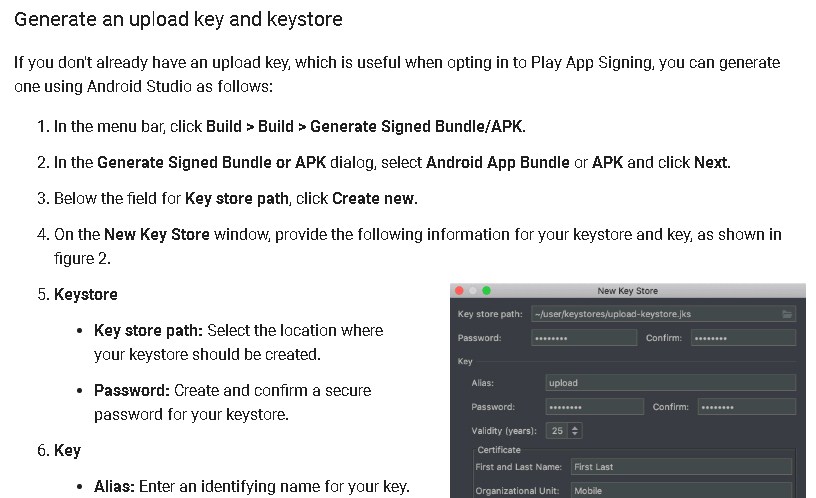Click the Key section label in the dialog
This screenshot has height=498, width=816.
tap(465, 361)
